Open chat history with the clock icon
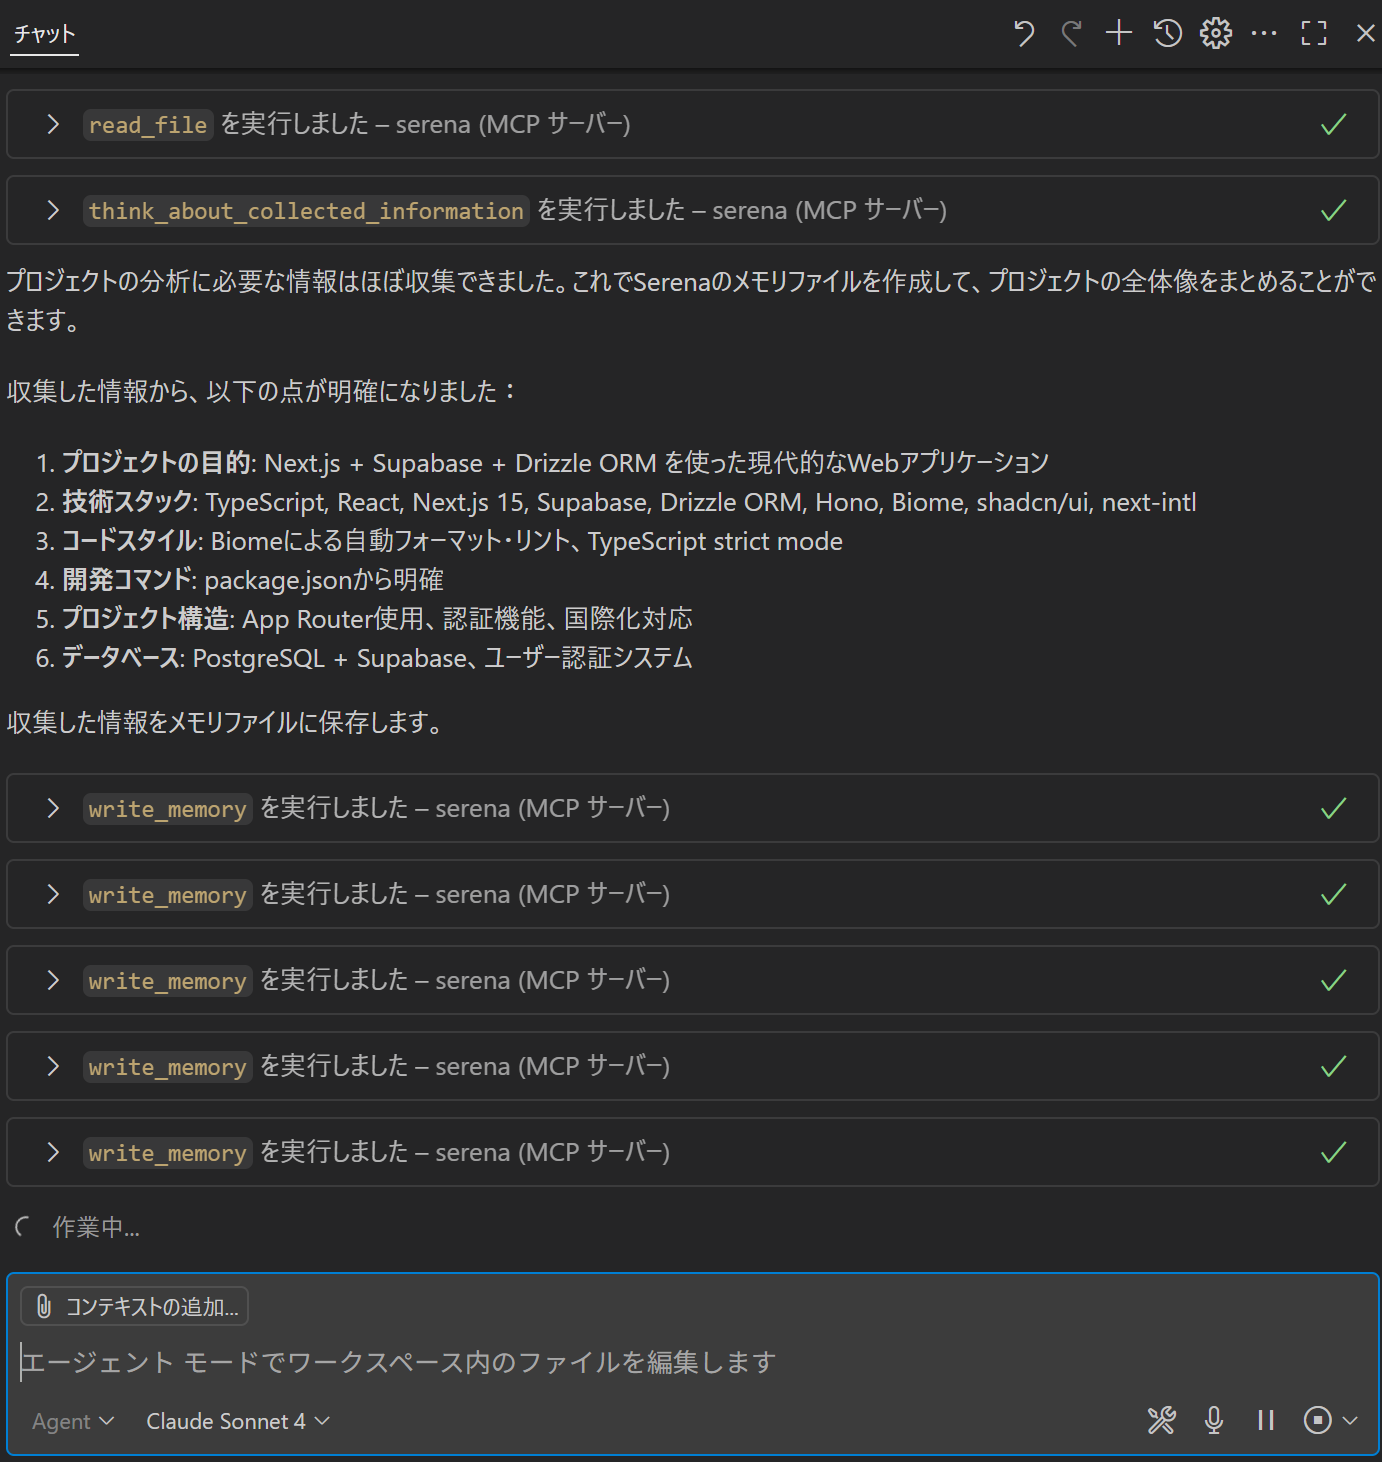 1167,33
